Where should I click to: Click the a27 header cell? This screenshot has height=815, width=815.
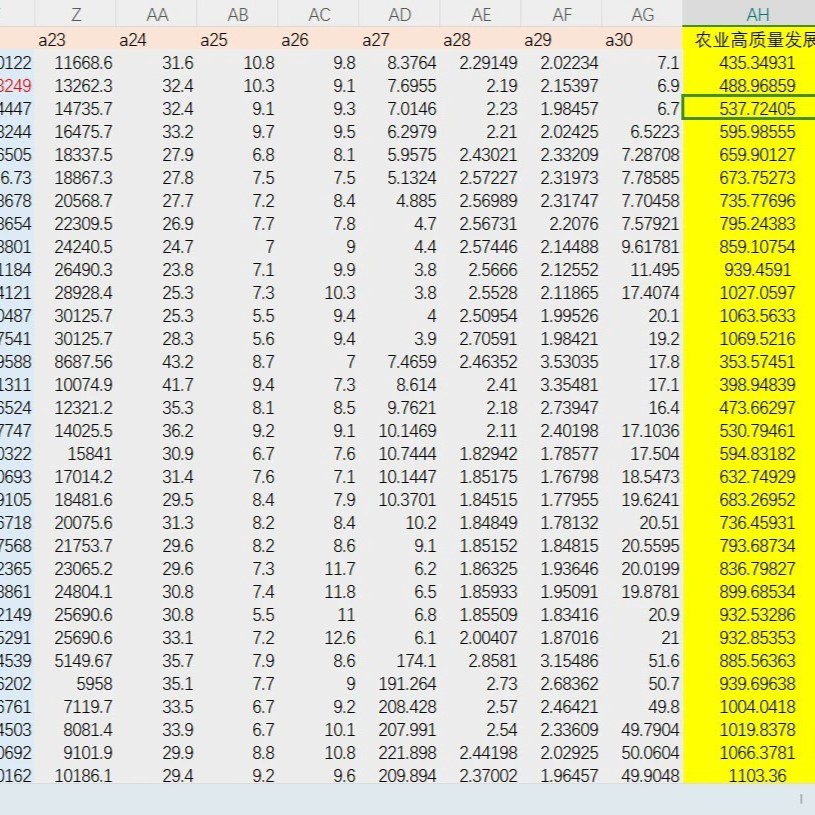coord(400,40)
